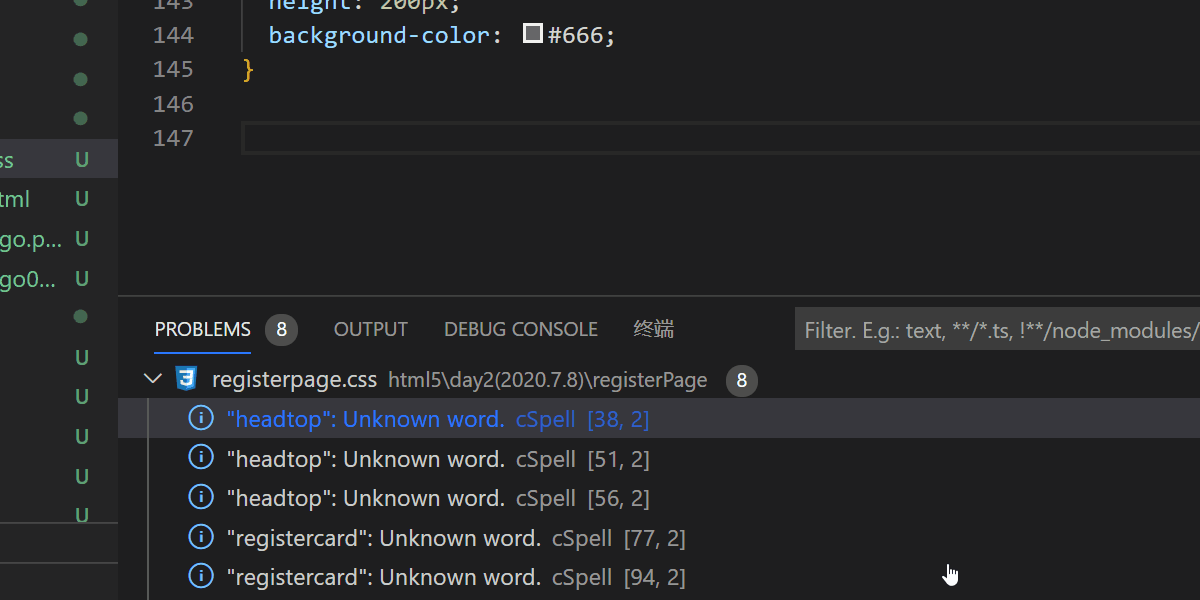Image resolution: width=1200 pixels, height=600 pixels.
Task: Select the untracked go.p file in the sidebar
Action: 30,238
